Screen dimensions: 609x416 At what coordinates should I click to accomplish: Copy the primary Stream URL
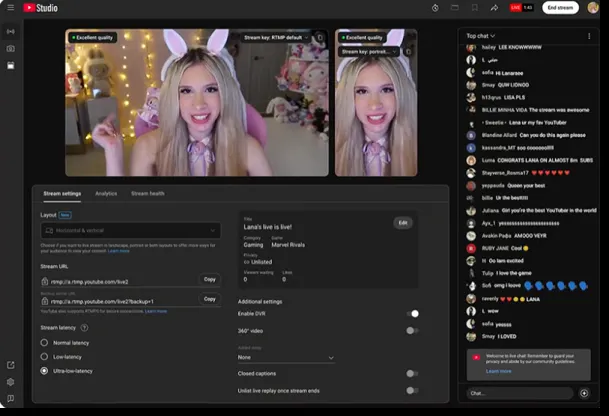pos(210,279)
